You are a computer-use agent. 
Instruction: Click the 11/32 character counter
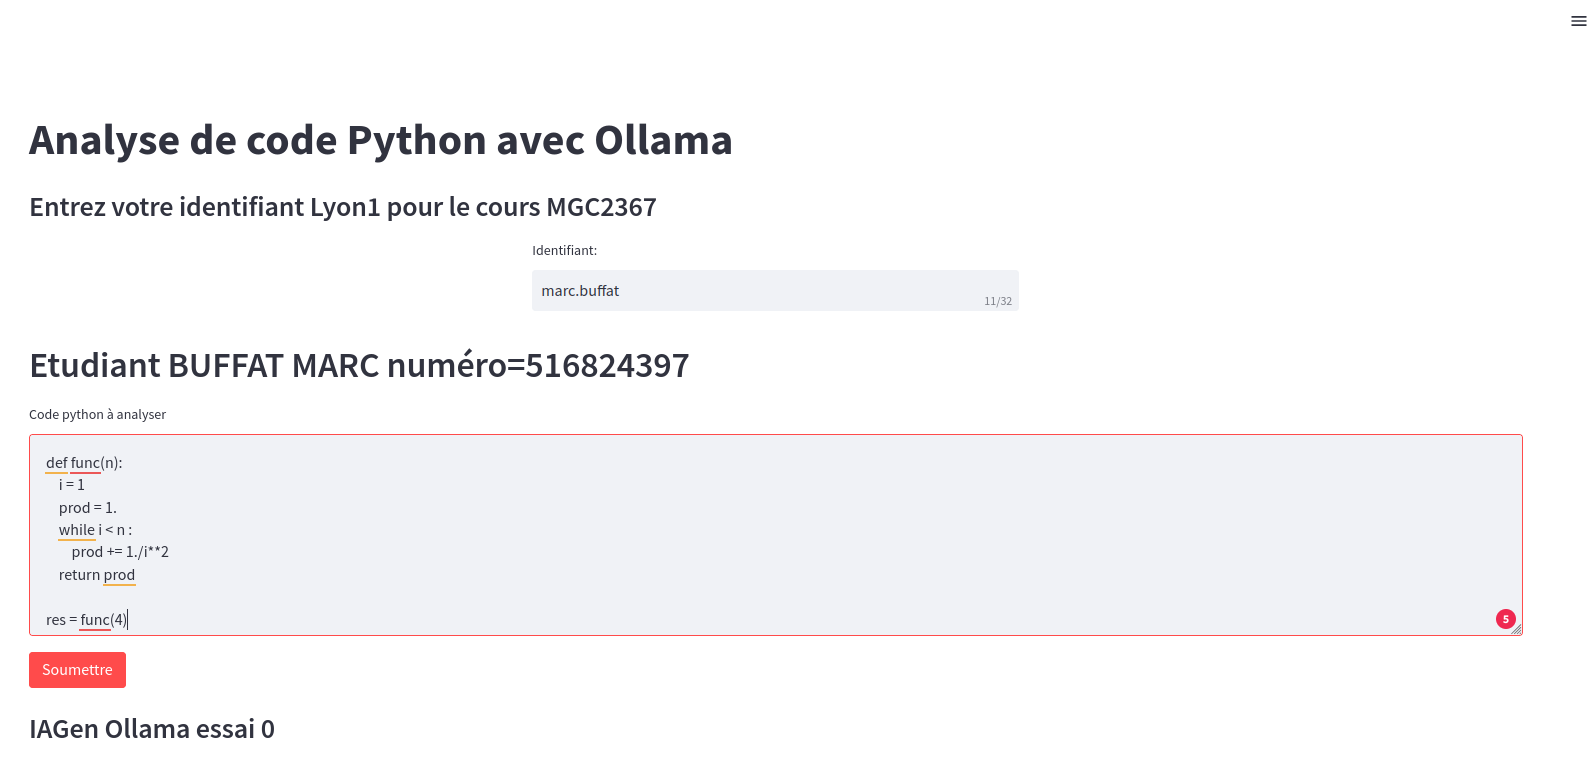pos(997,301)
